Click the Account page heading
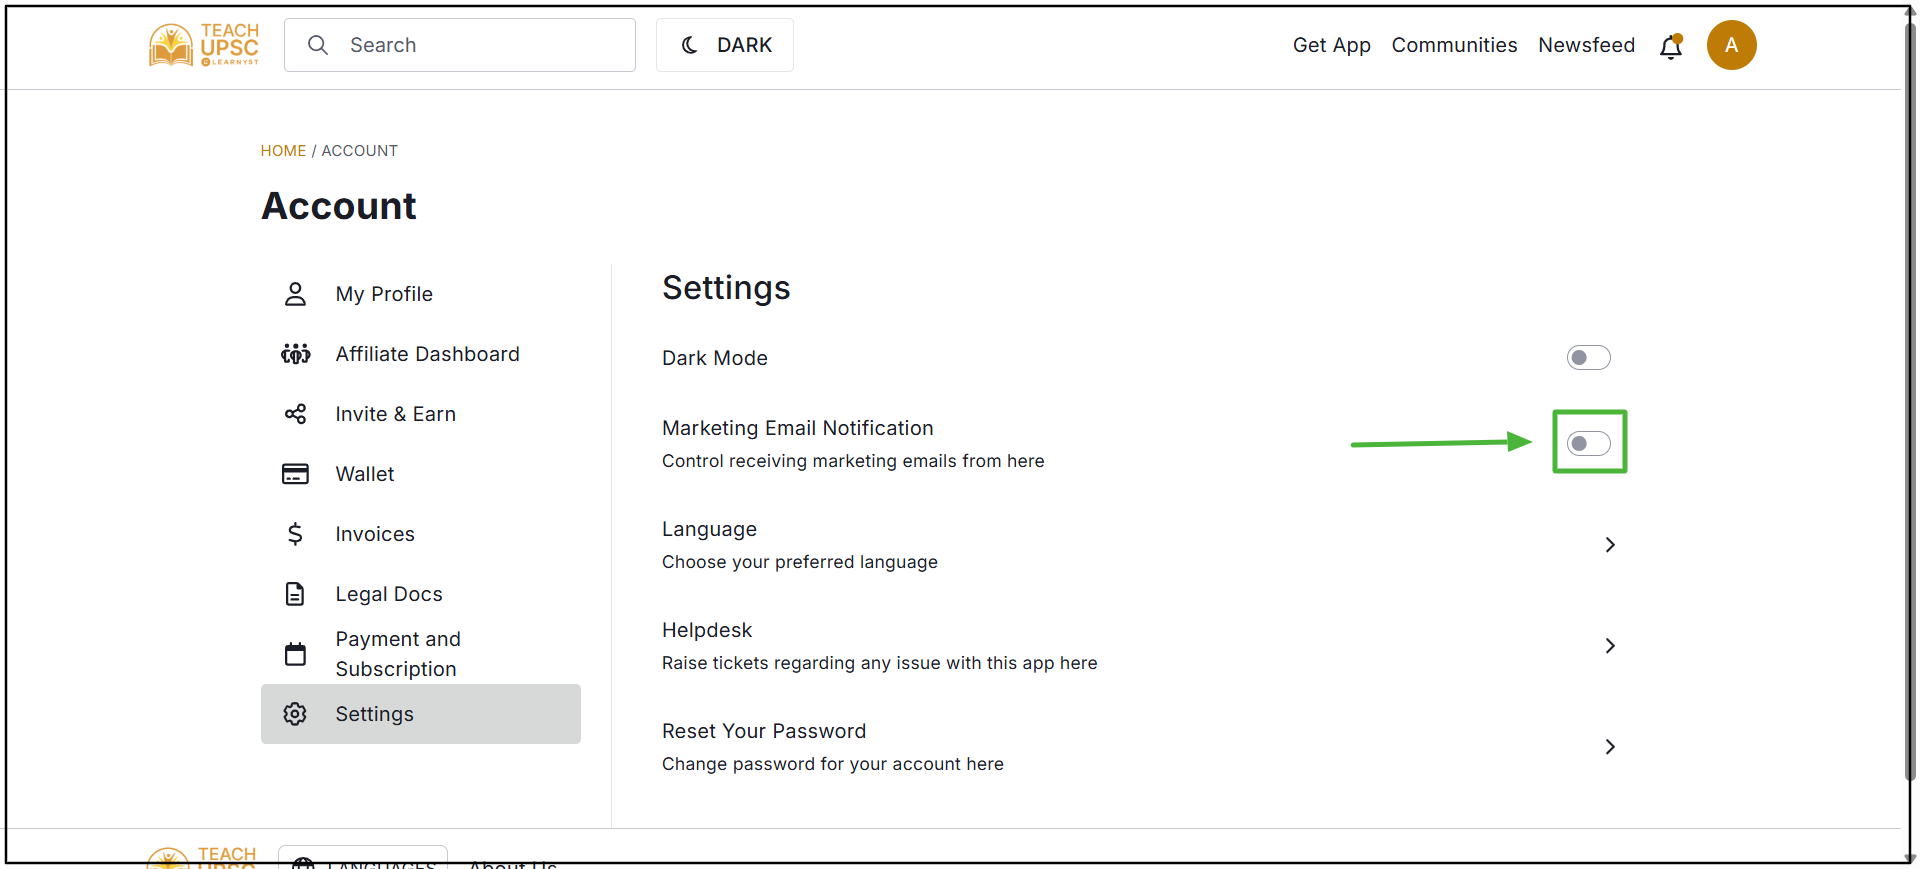This screenshot has width=1920, height=869. [339, 206]
